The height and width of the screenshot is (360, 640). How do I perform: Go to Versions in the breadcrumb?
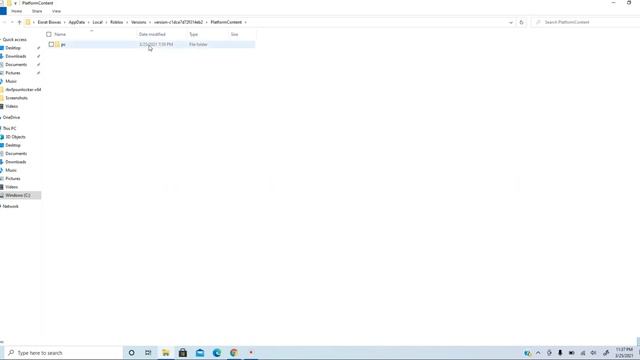pyautogui.click(x=138, y=22)
